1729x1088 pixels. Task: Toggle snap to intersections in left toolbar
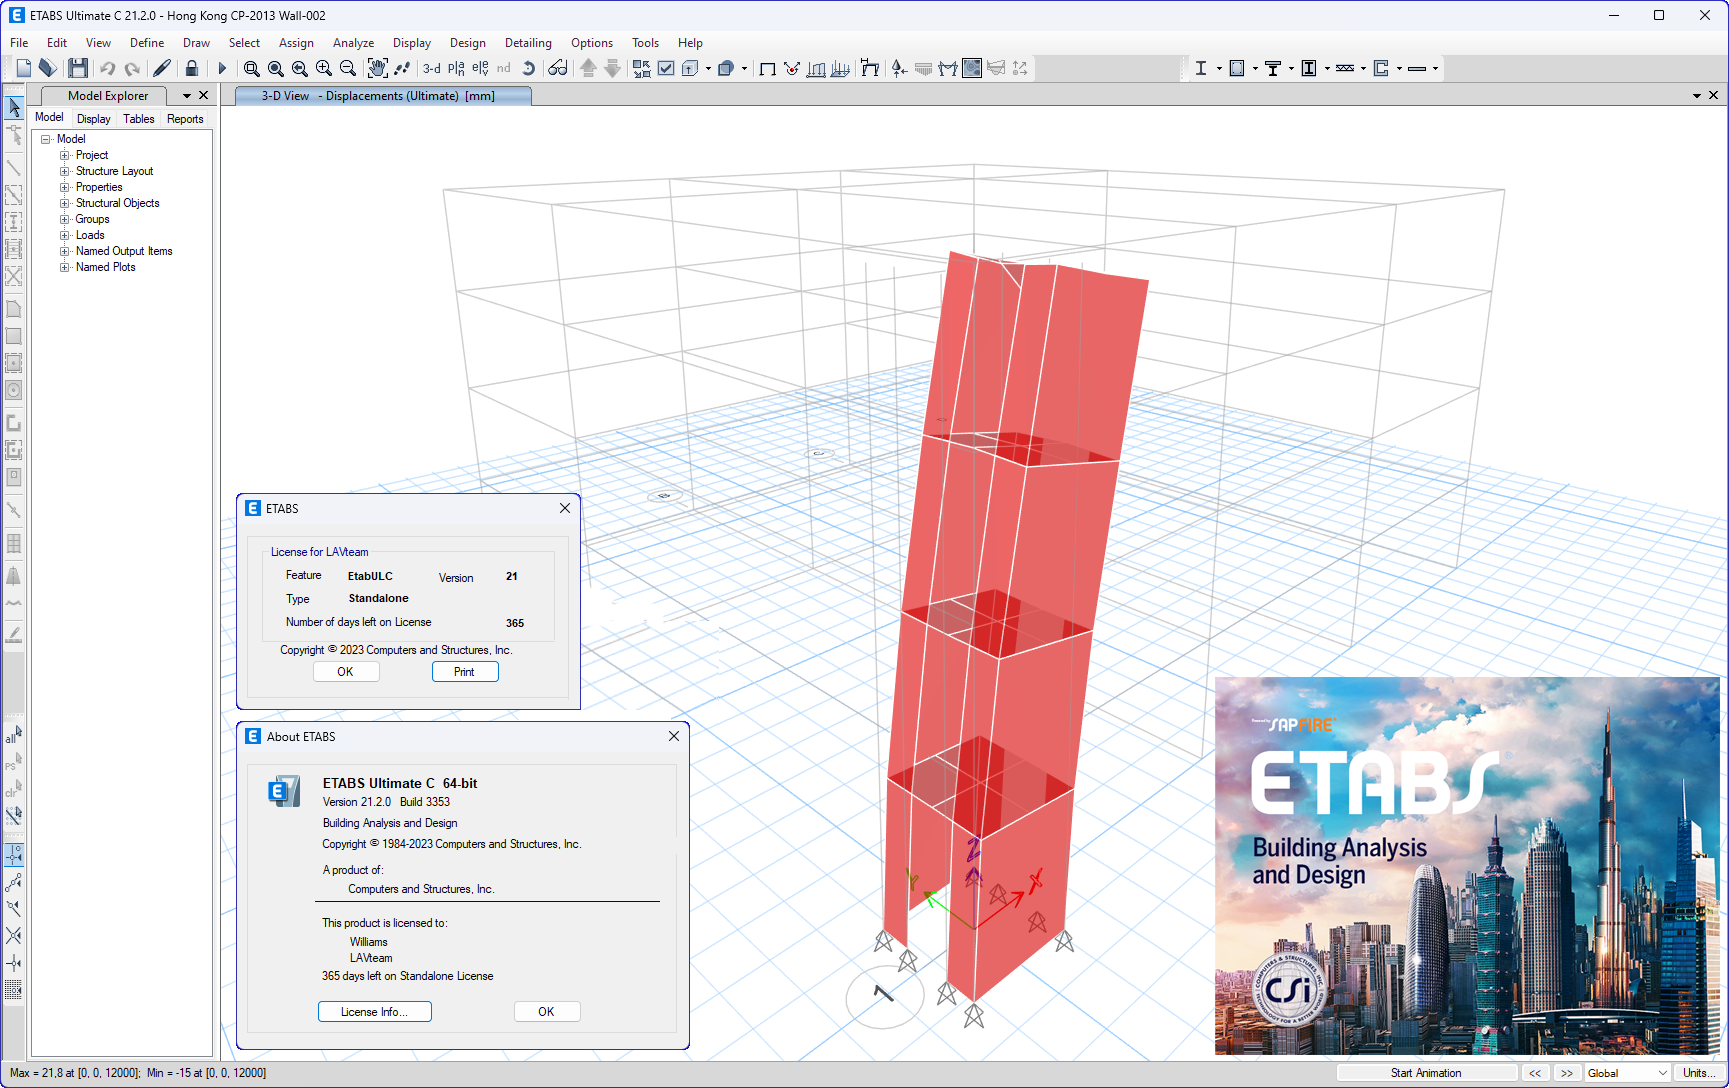tap(14, 936)
